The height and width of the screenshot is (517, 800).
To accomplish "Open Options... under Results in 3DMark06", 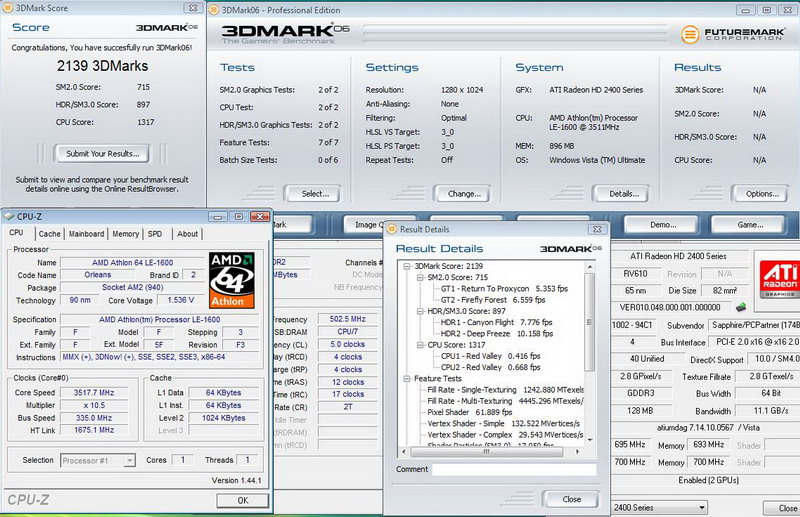I will [x=762, y=194].
